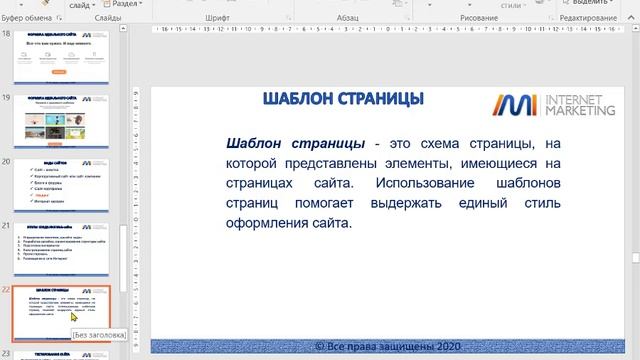Select slide 23 thumbnail at the bottom

[61, 356]
